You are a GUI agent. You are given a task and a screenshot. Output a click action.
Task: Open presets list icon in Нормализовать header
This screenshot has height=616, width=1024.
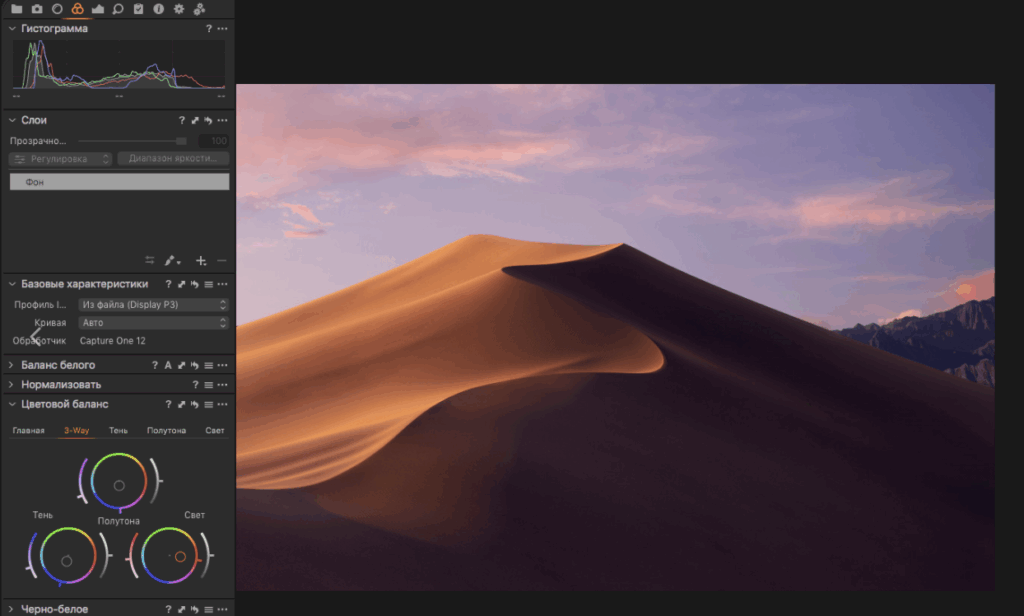point(208,385)
